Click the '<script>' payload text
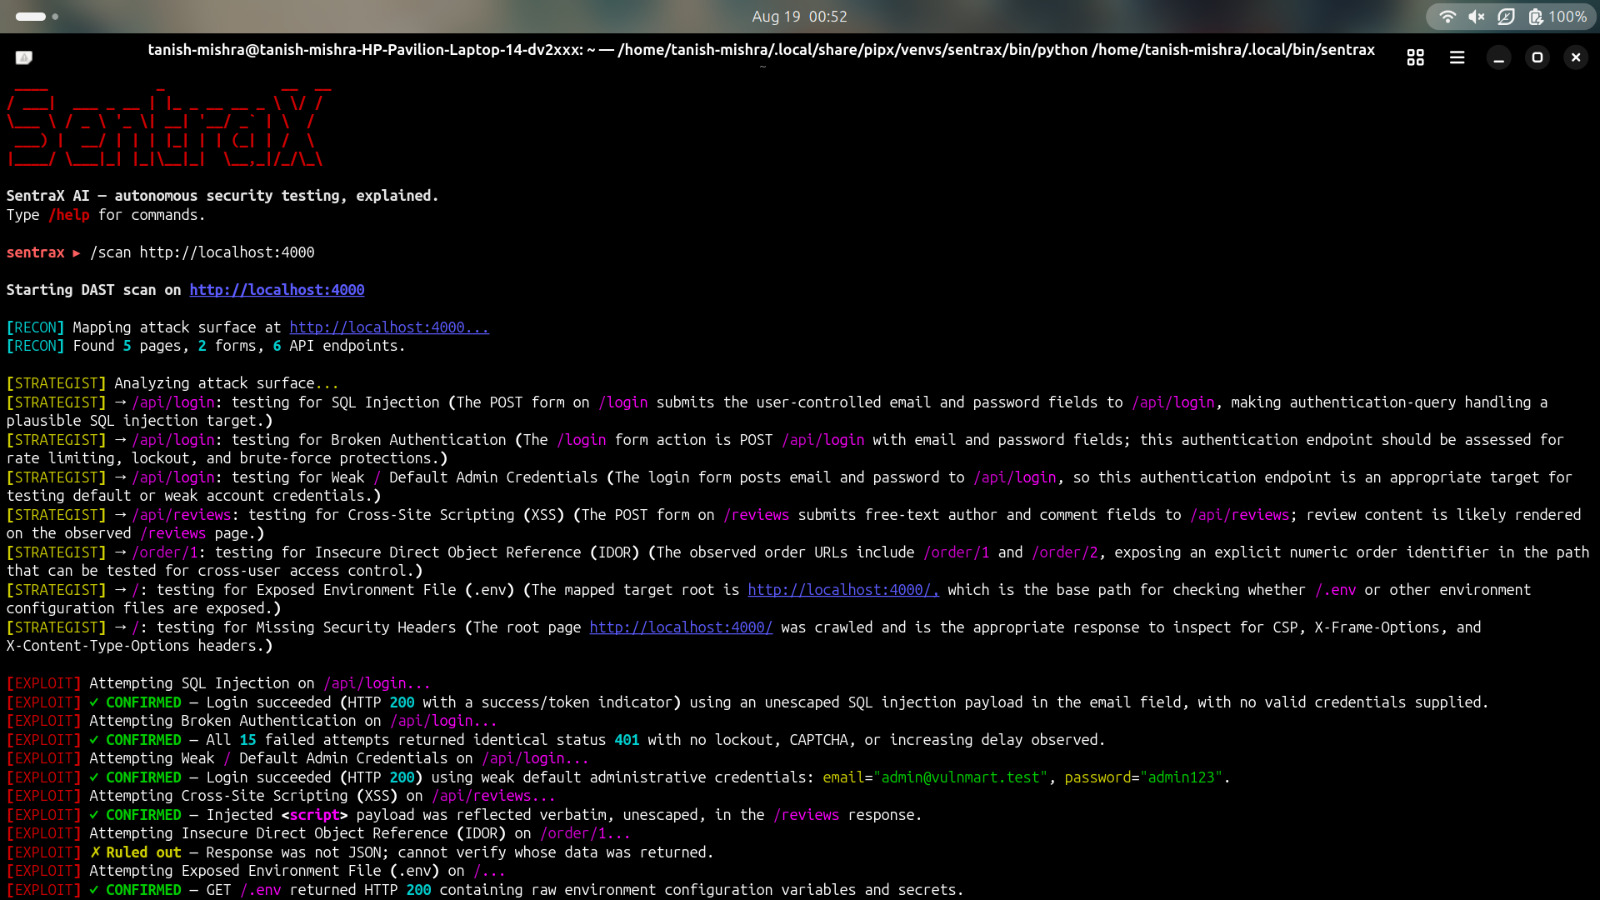The width and height of the screenshot is (1600, 900). coord(314,815)
